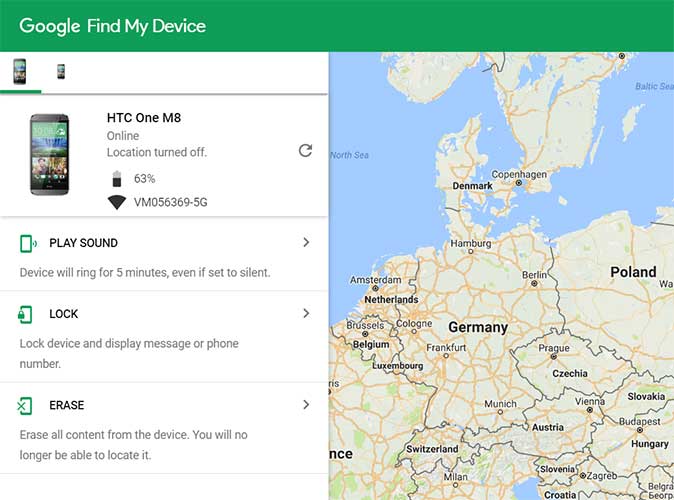Refresh the HTC One M8 device status
Viewport: 674px width, 500px height.
click(305, 150)
